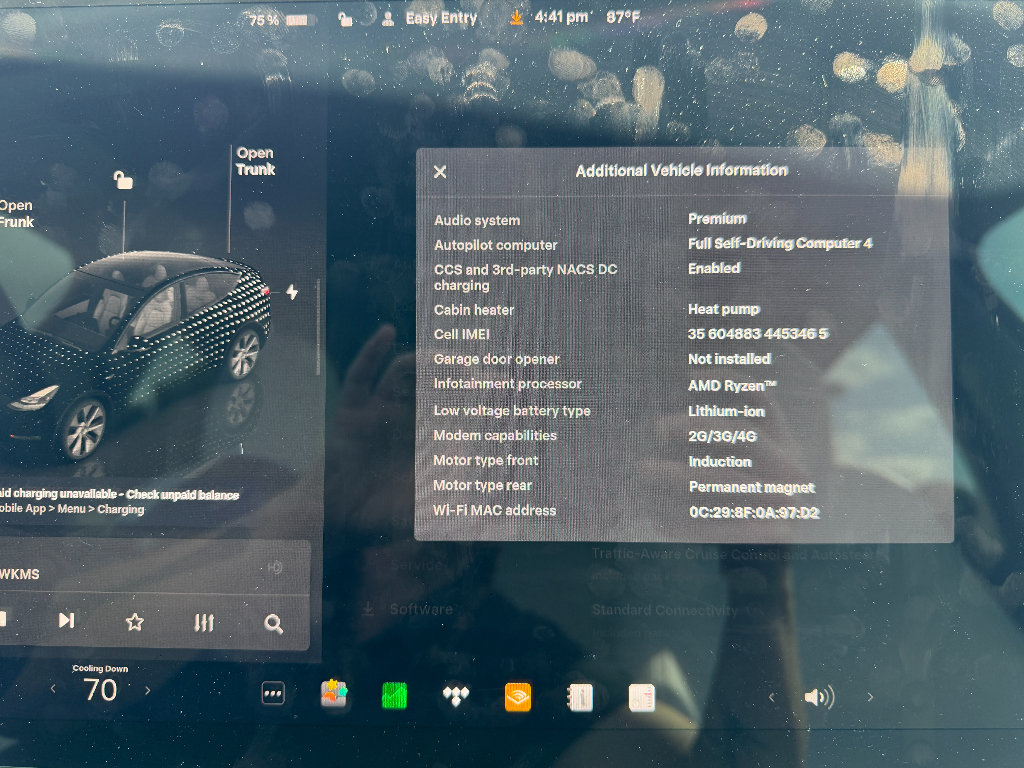Close the Additional Vehicle Information dialog
The height and width of the screenshot is (768, 1024).
(440, 172)
